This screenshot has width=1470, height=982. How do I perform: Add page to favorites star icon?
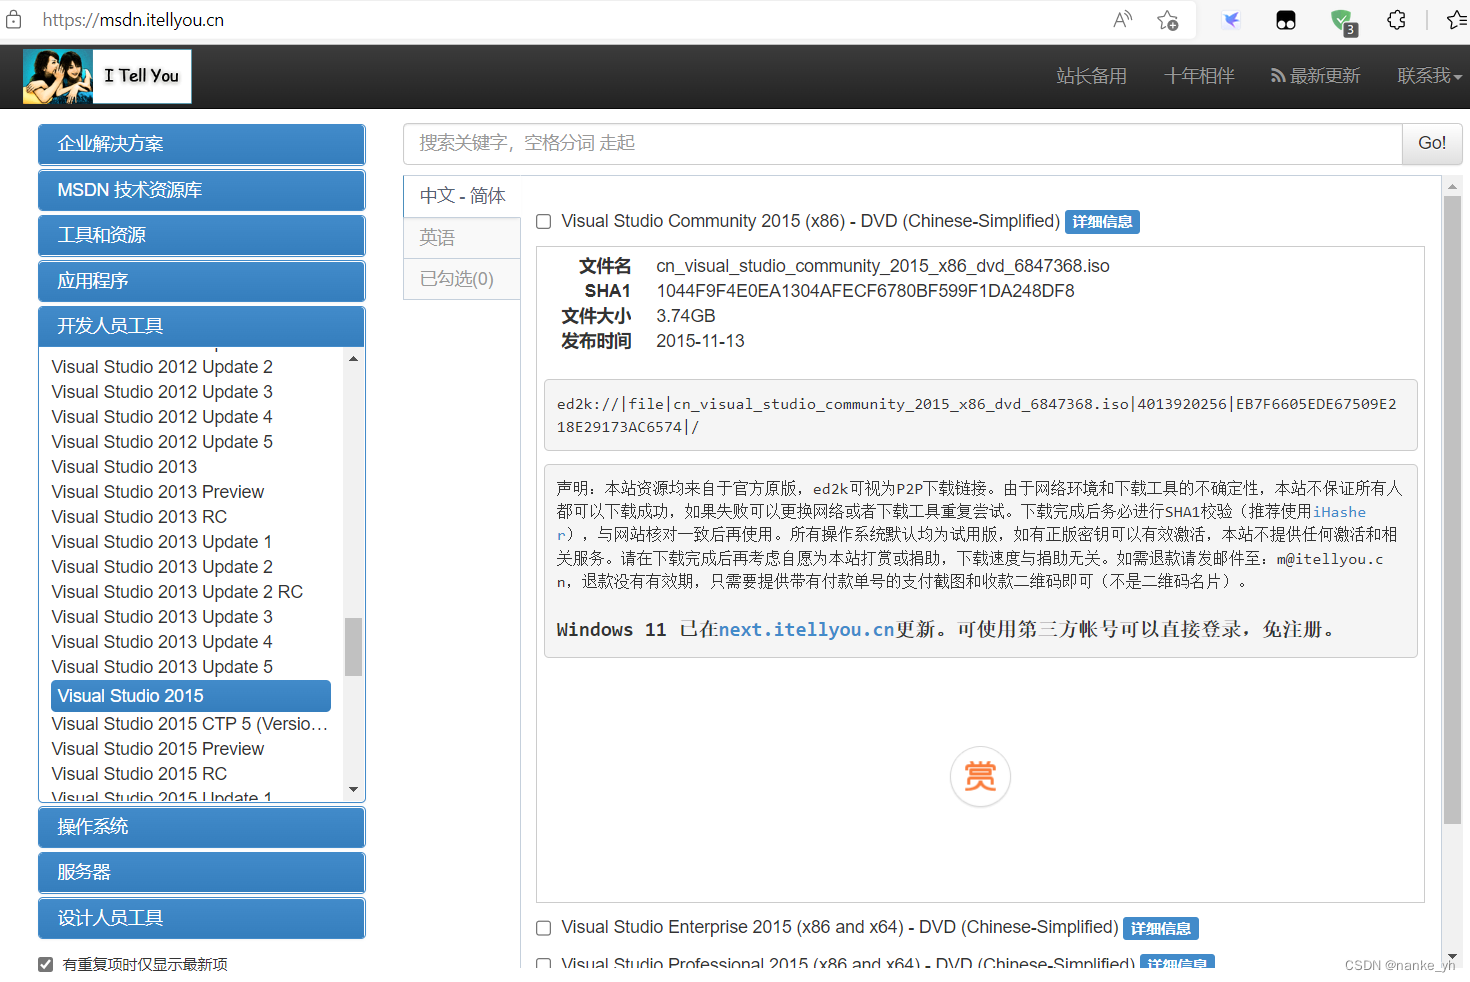tap(1167, 20)
